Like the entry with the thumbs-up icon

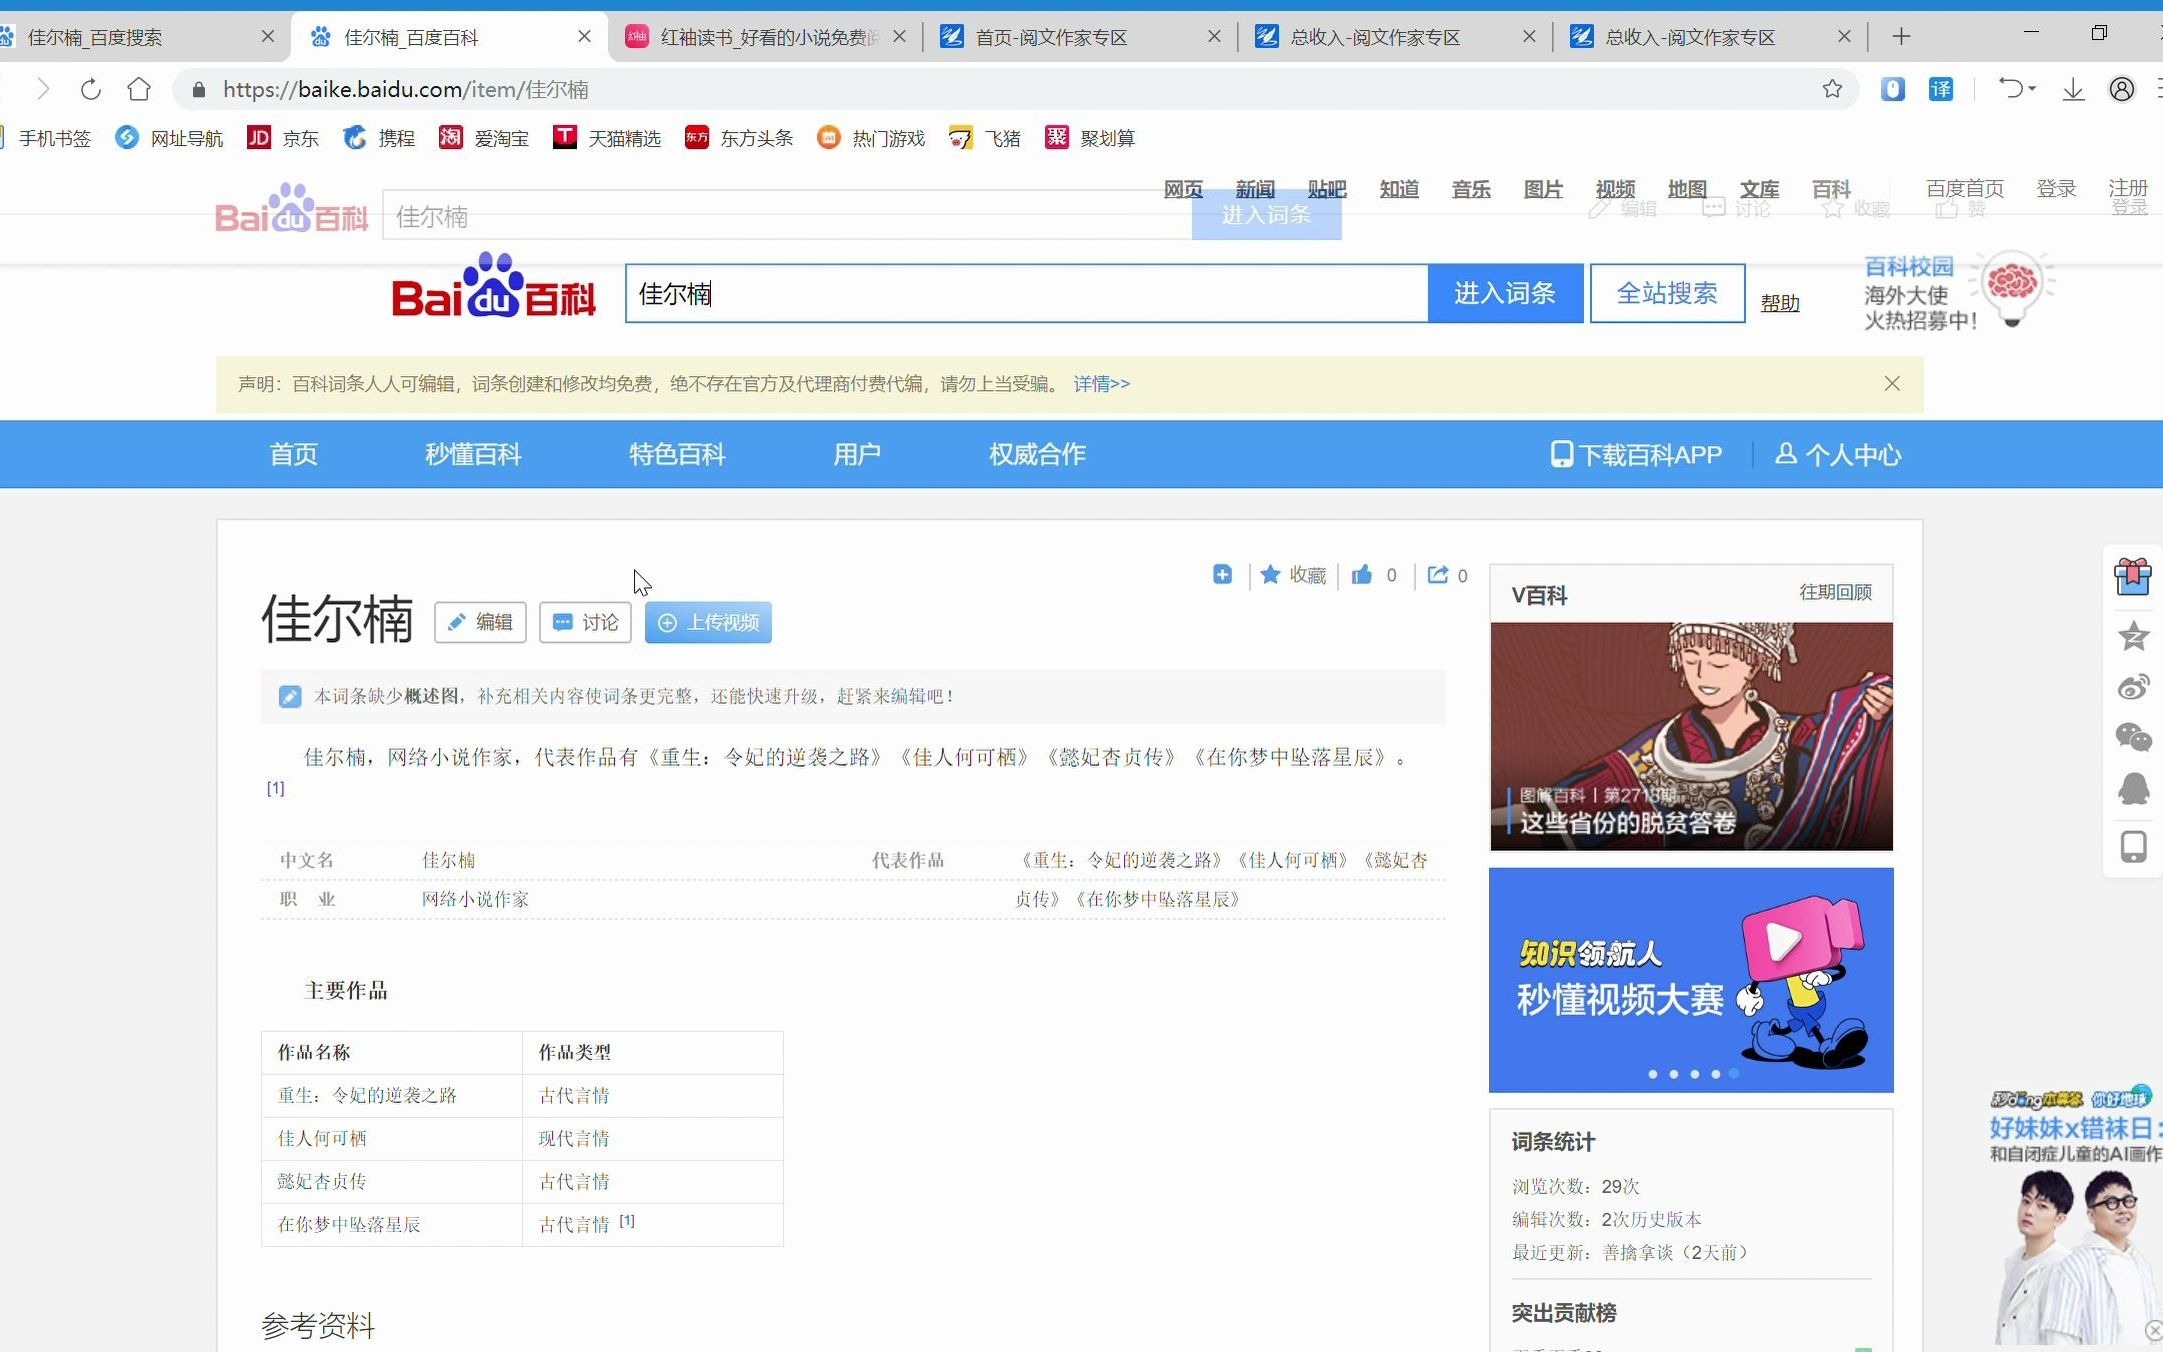coord(1362,575)
